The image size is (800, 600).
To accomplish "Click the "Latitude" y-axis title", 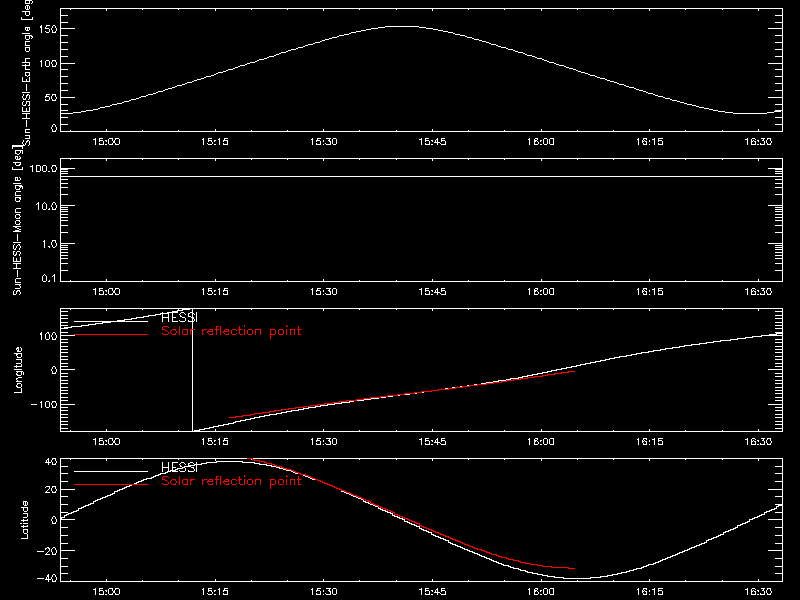I will [24, 520].
